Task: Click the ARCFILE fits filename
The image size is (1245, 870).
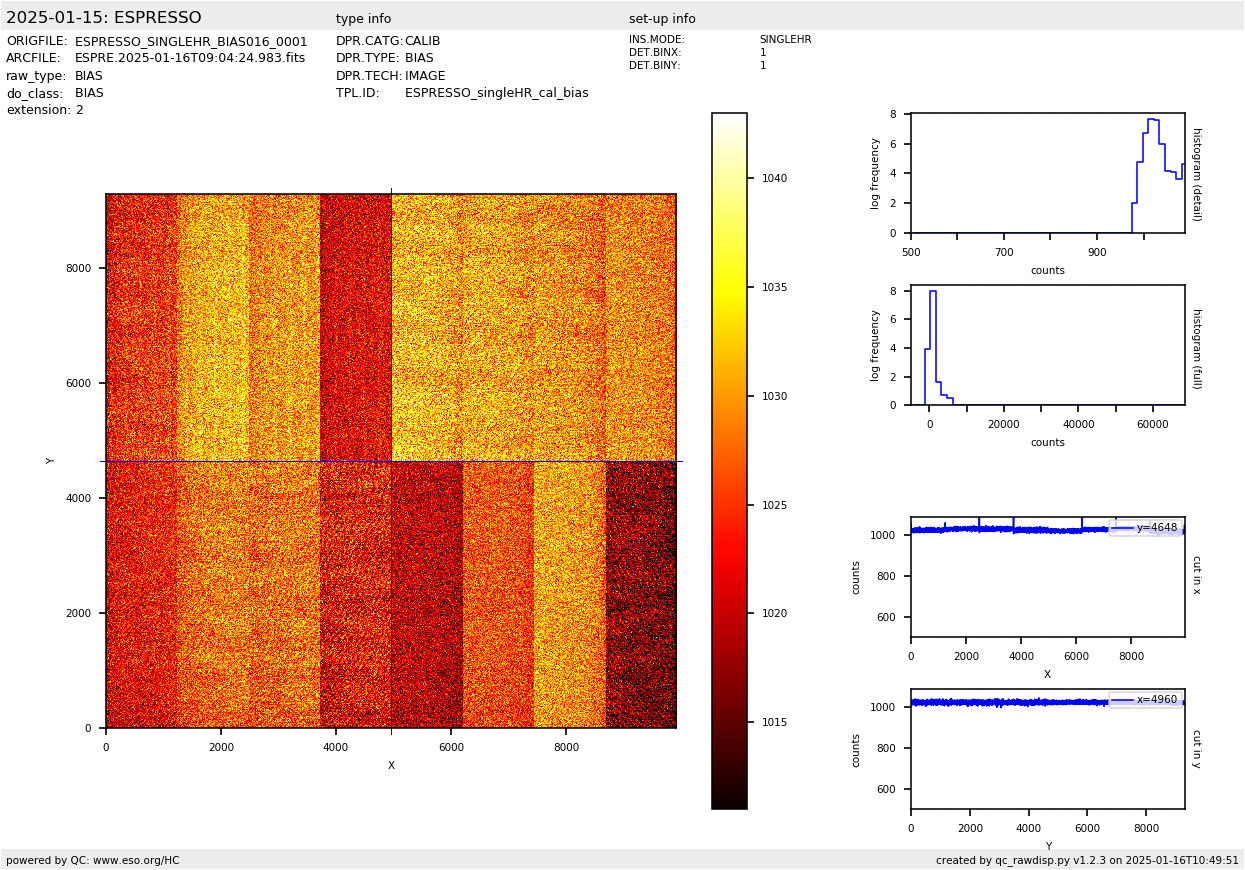Action: coord(190,59)
